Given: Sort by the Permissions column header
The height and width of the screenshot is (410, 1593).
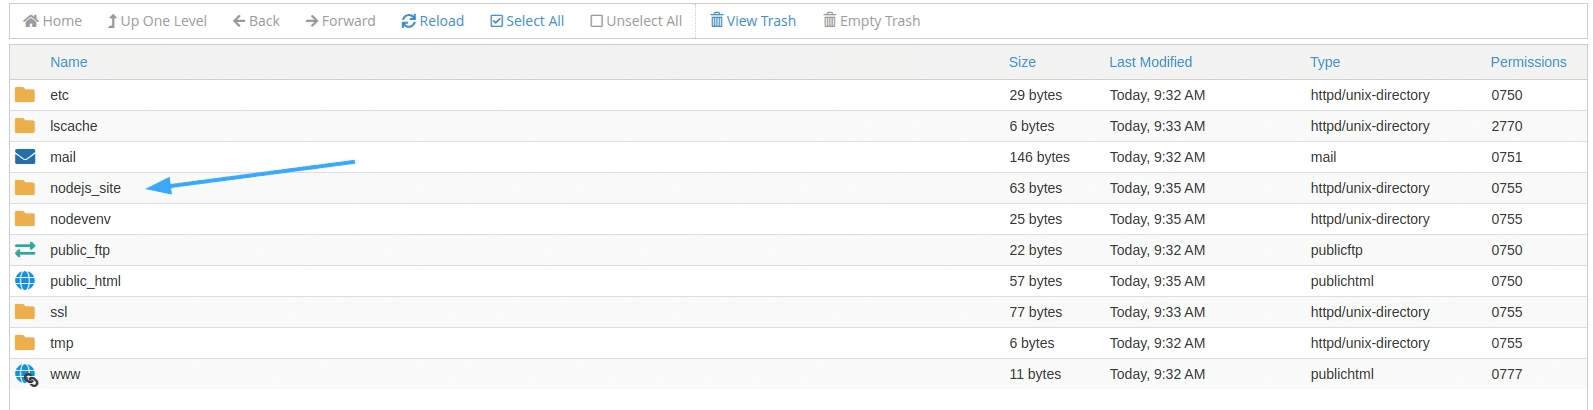Looking at the screenshot, I should point(1528,62).
